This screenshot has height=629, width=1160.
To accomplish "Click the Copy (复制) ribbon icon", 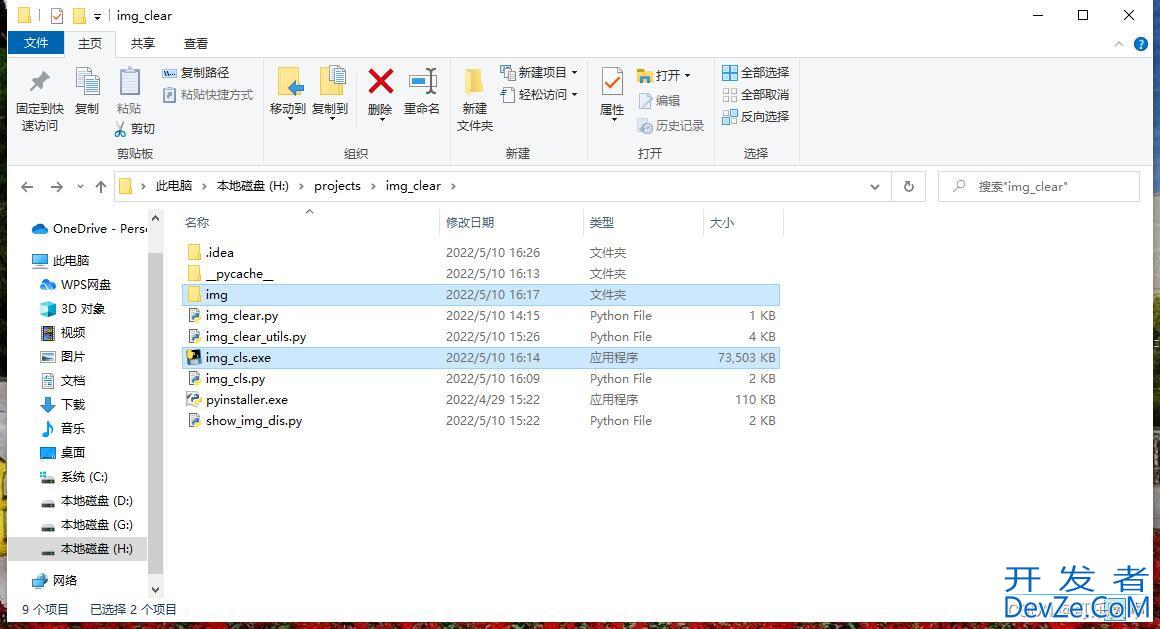I will click(x=87, y=81).
